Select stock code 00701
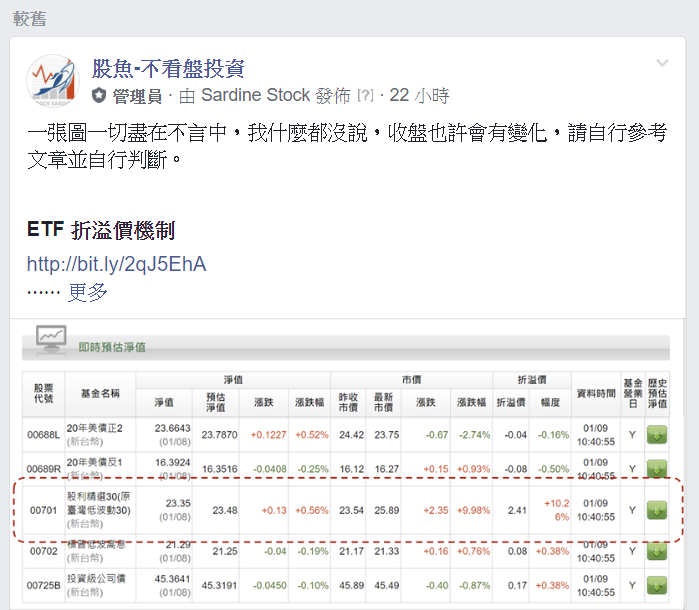The width and height of the screenshot is (699, 610). click(43, 510)
